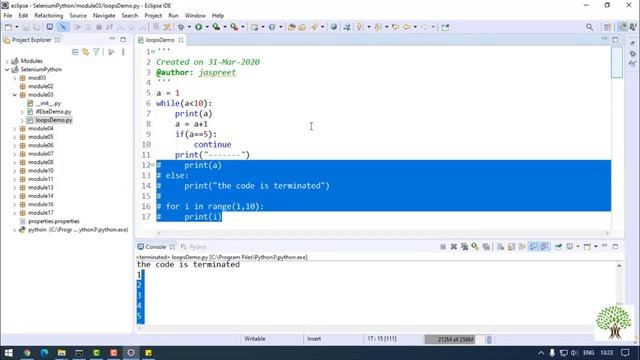The image size is (640, 360).
Task: Open the Refactoring menu
Action: [x=49, y=16]
